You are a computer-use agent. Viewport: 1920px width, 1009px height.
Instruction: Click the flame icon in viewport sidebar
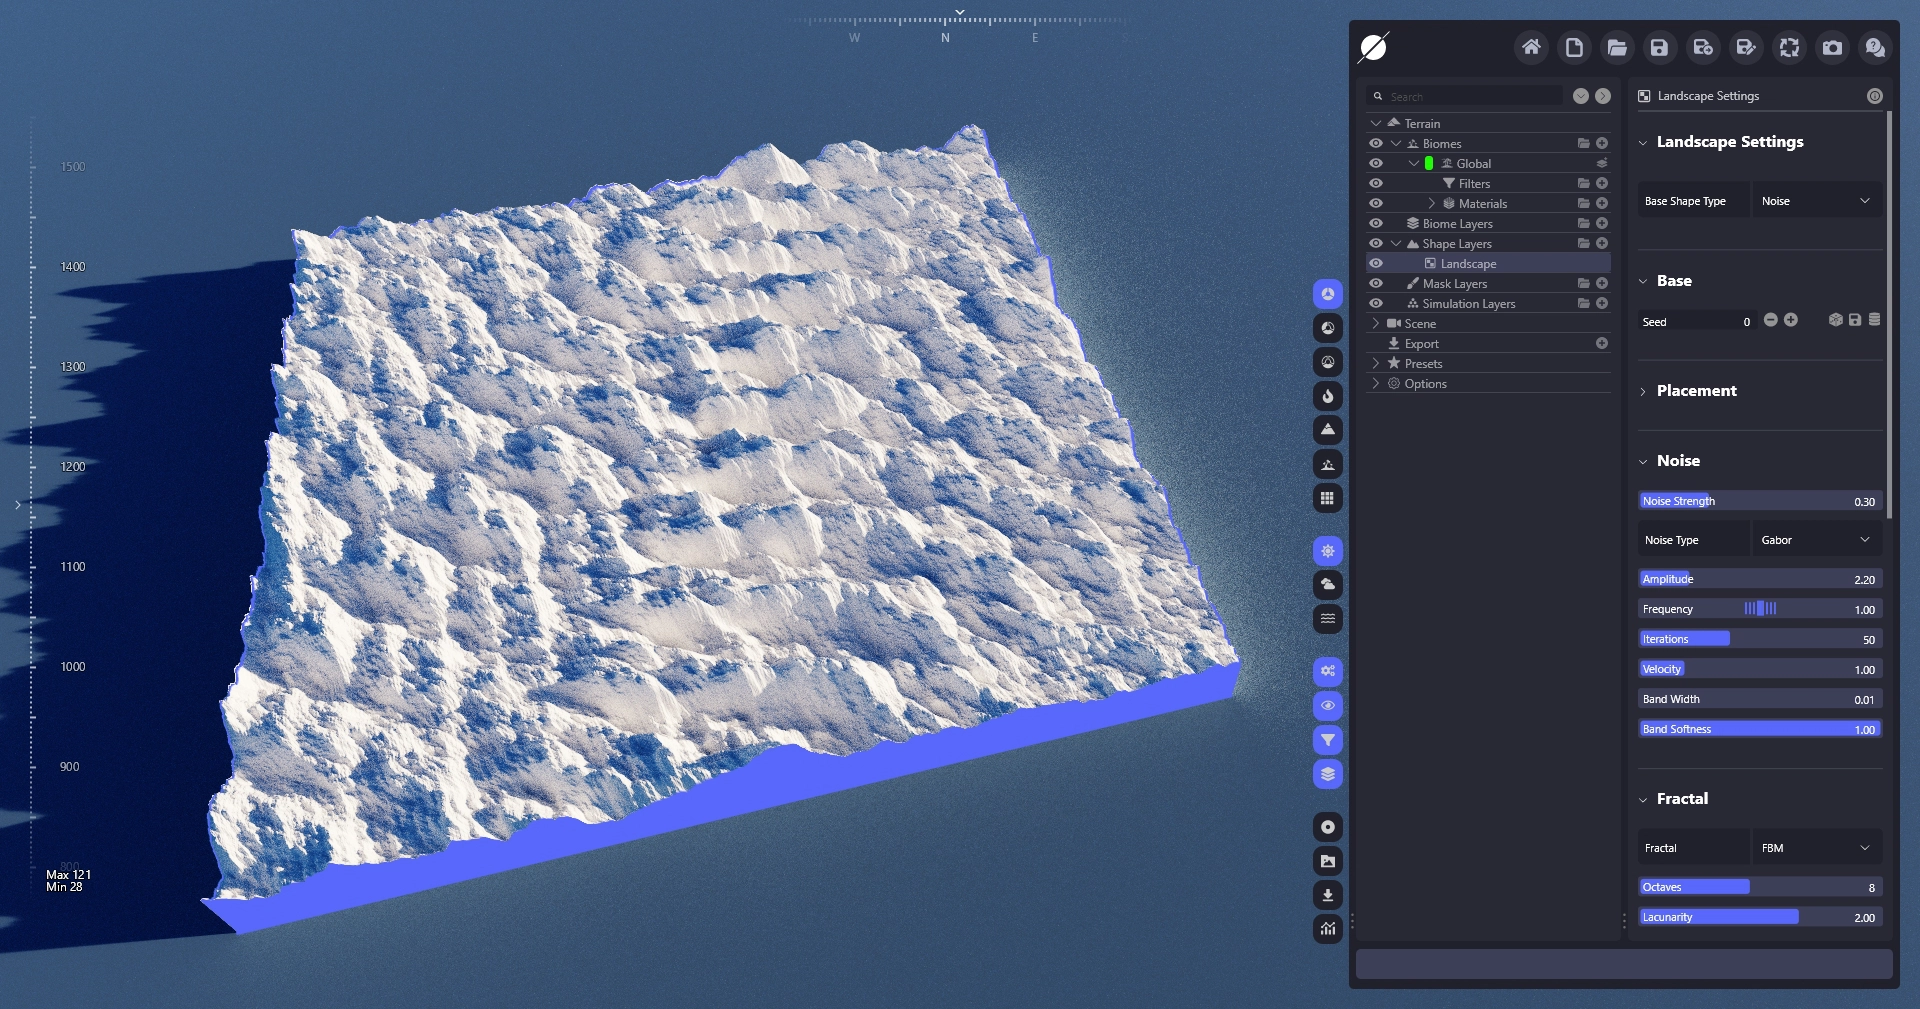click(x=1327, y=396)
